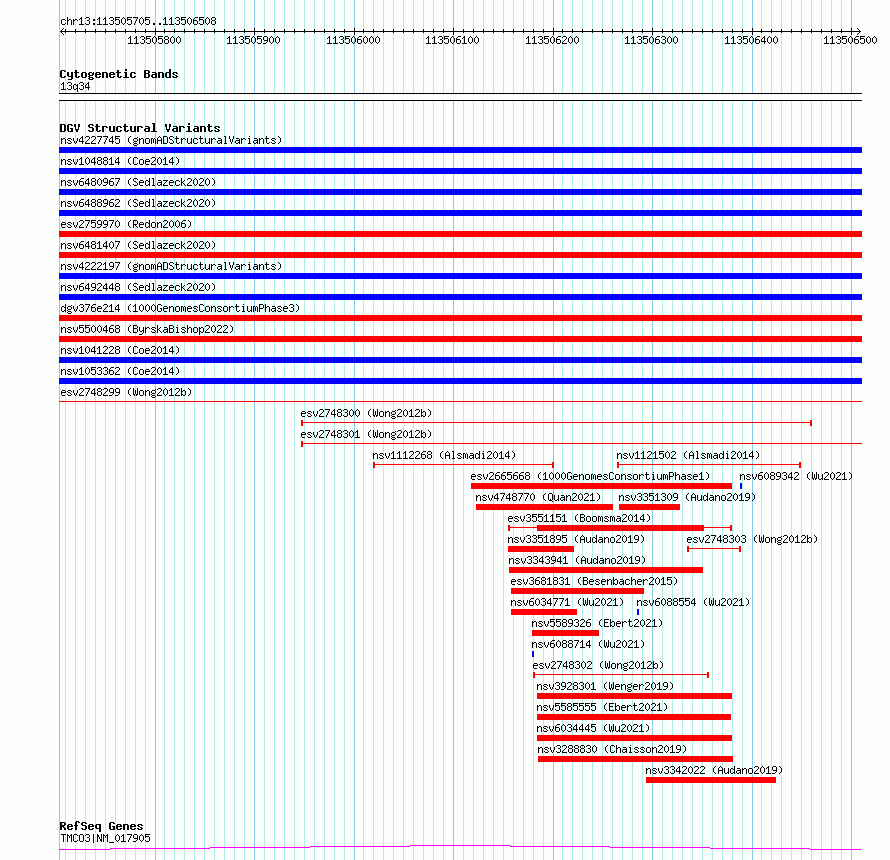Image resolution: width=890 pixels, height=860 pixels.
Task: Click ruler position 113506000
Action: [x=353, y=40]
